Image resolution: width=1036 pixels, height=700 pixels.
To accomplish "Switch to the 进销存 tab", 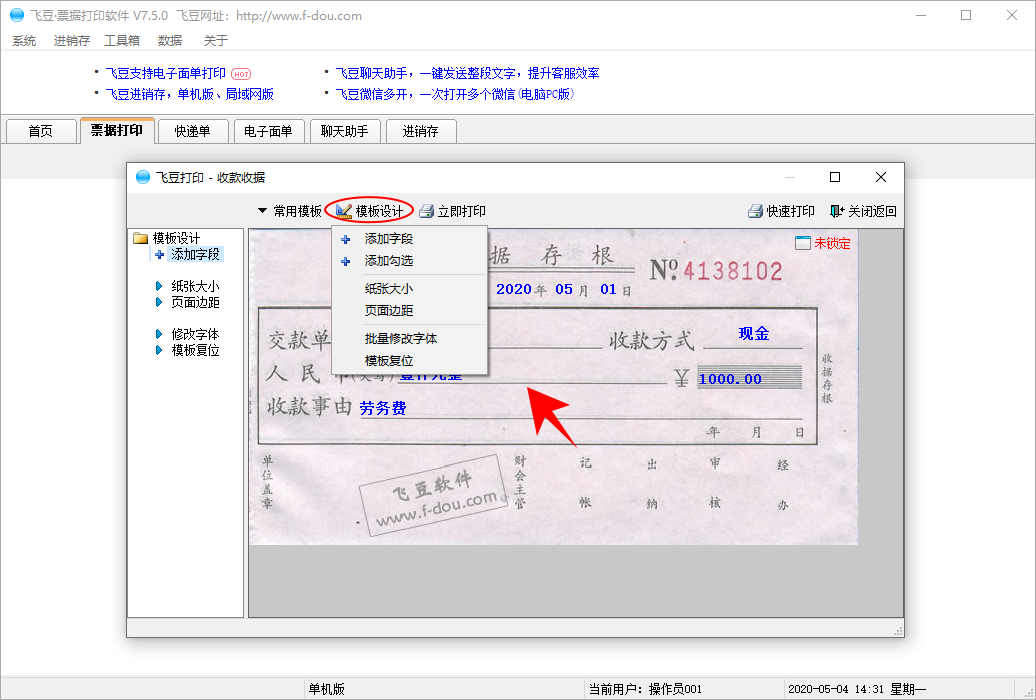I will tap(420, 131).
